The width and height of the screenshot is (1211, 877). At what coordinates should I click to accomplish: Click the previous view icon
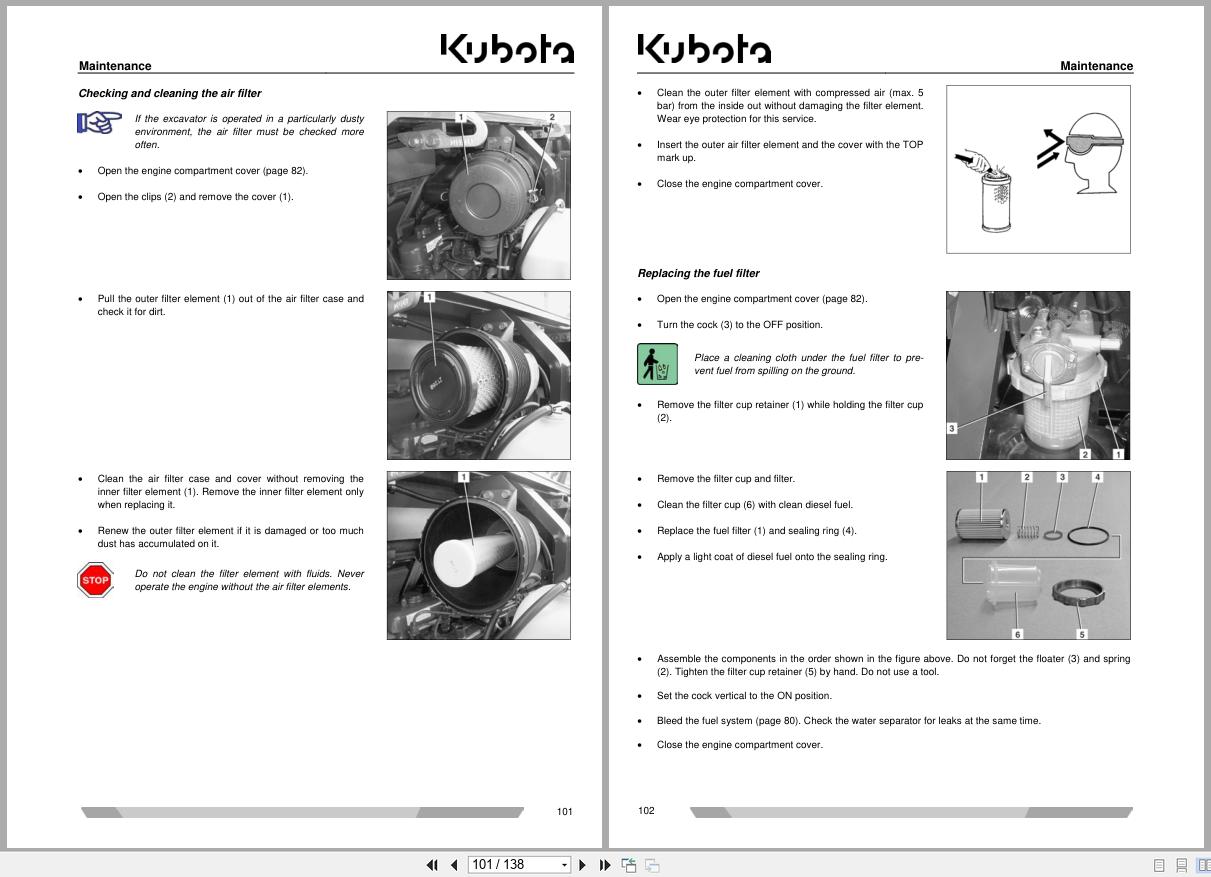(x=629, y=864)
